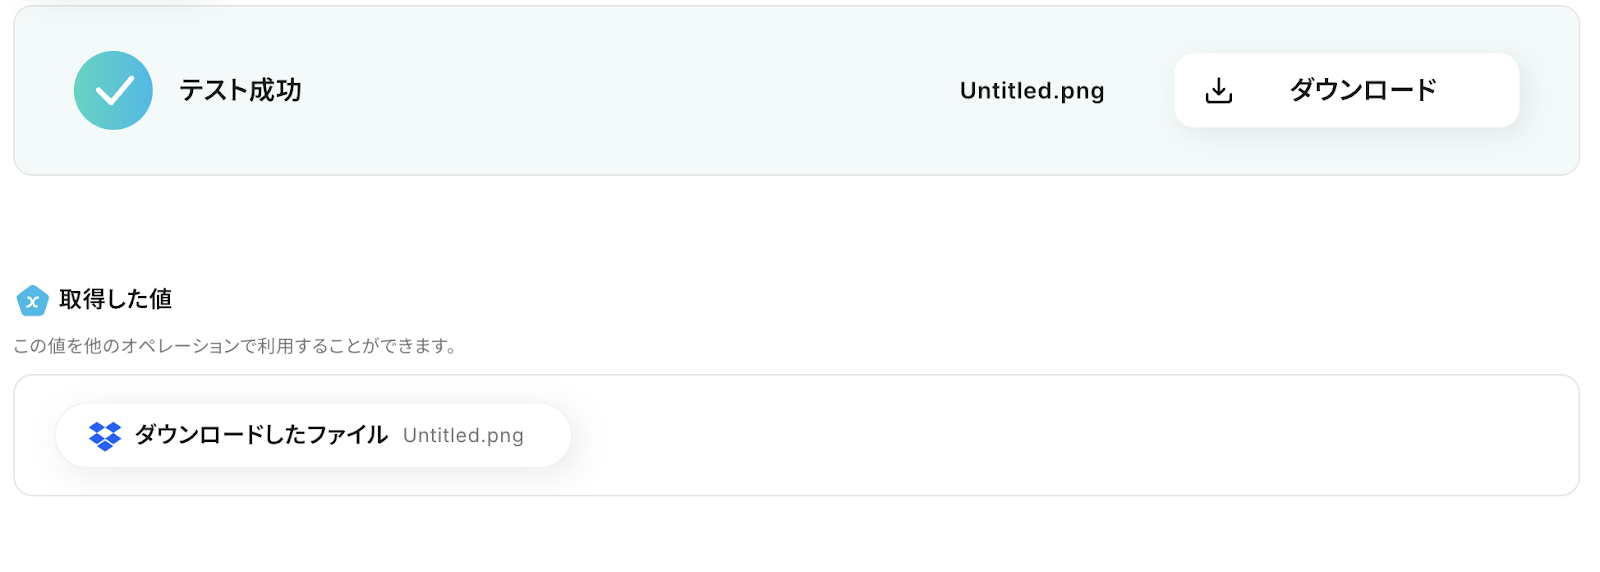Click the blue pentagon icon beside 取得した値

(32, 300)
